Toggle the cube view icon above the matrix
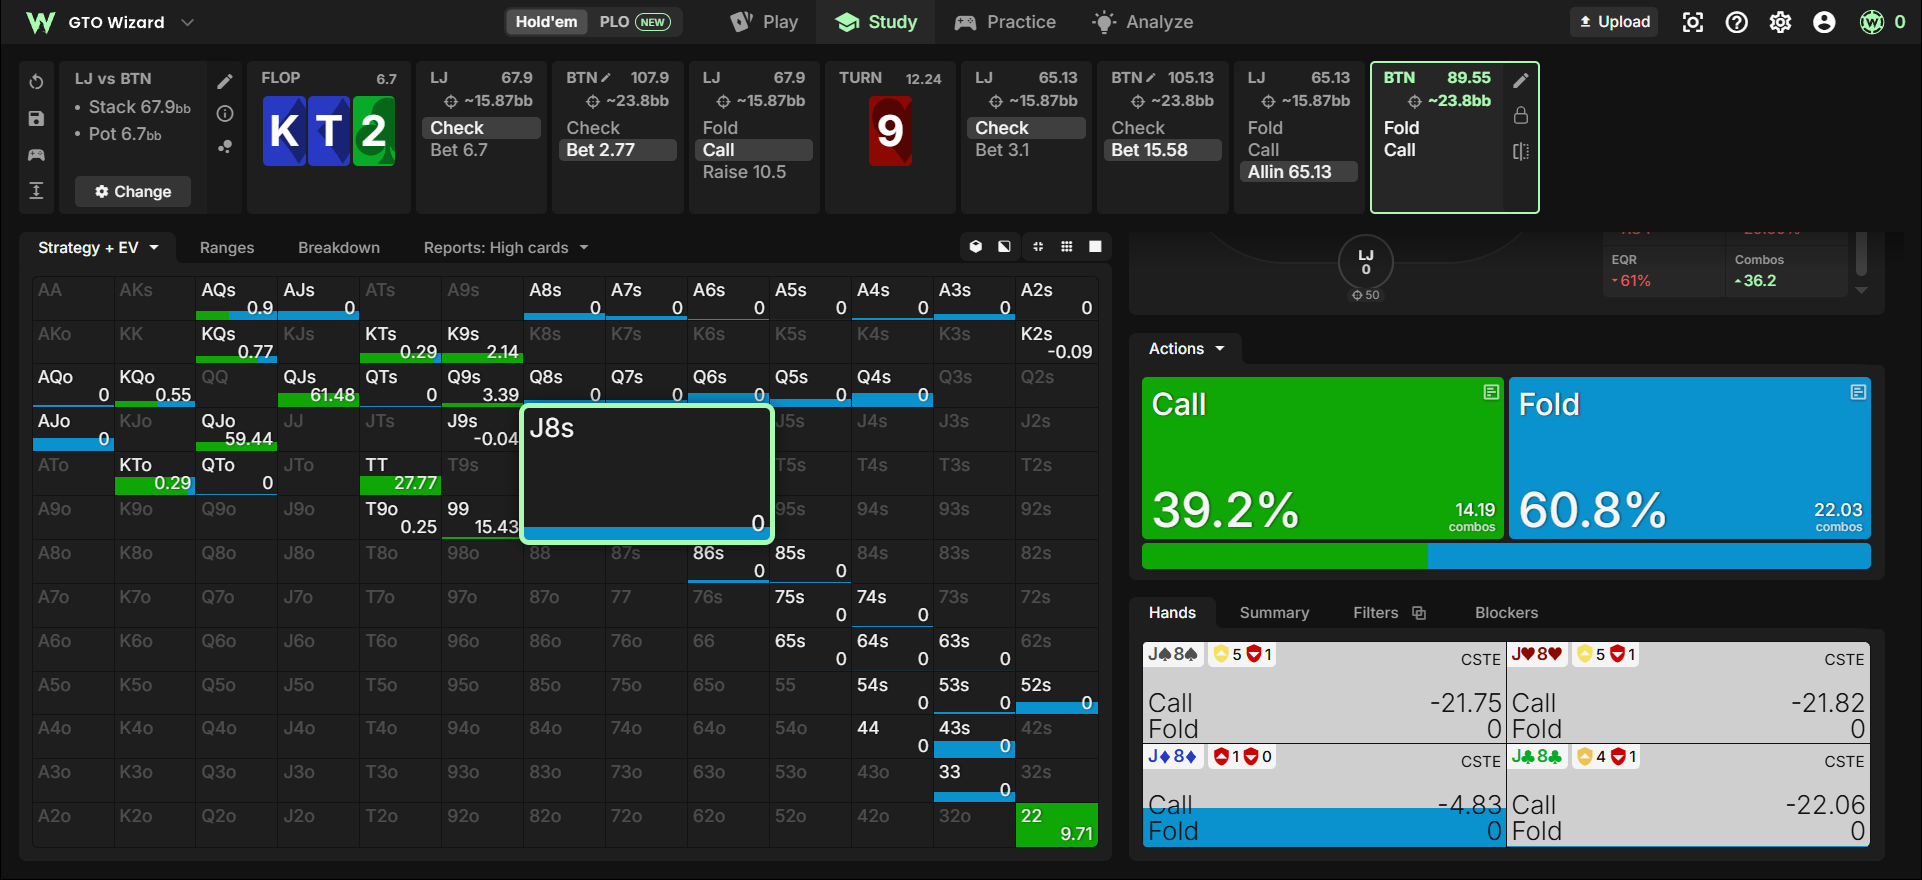Viewport: 1922px width, 880px height. point(976,247)
